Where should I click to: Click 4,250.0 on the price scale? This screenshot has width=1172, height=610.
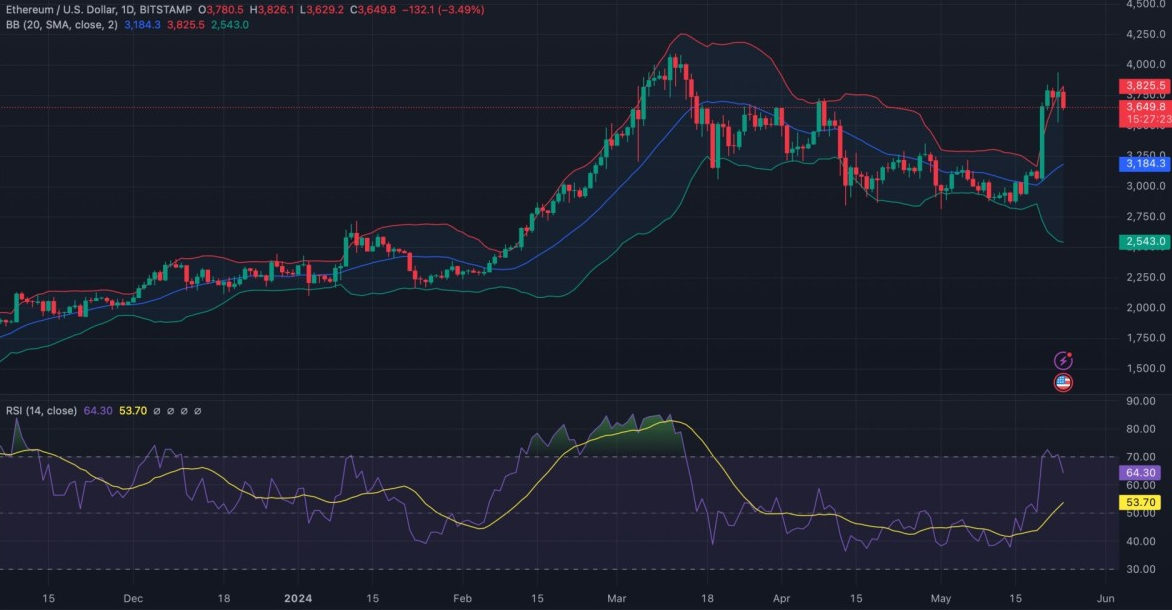click(x=1146, y=34)
